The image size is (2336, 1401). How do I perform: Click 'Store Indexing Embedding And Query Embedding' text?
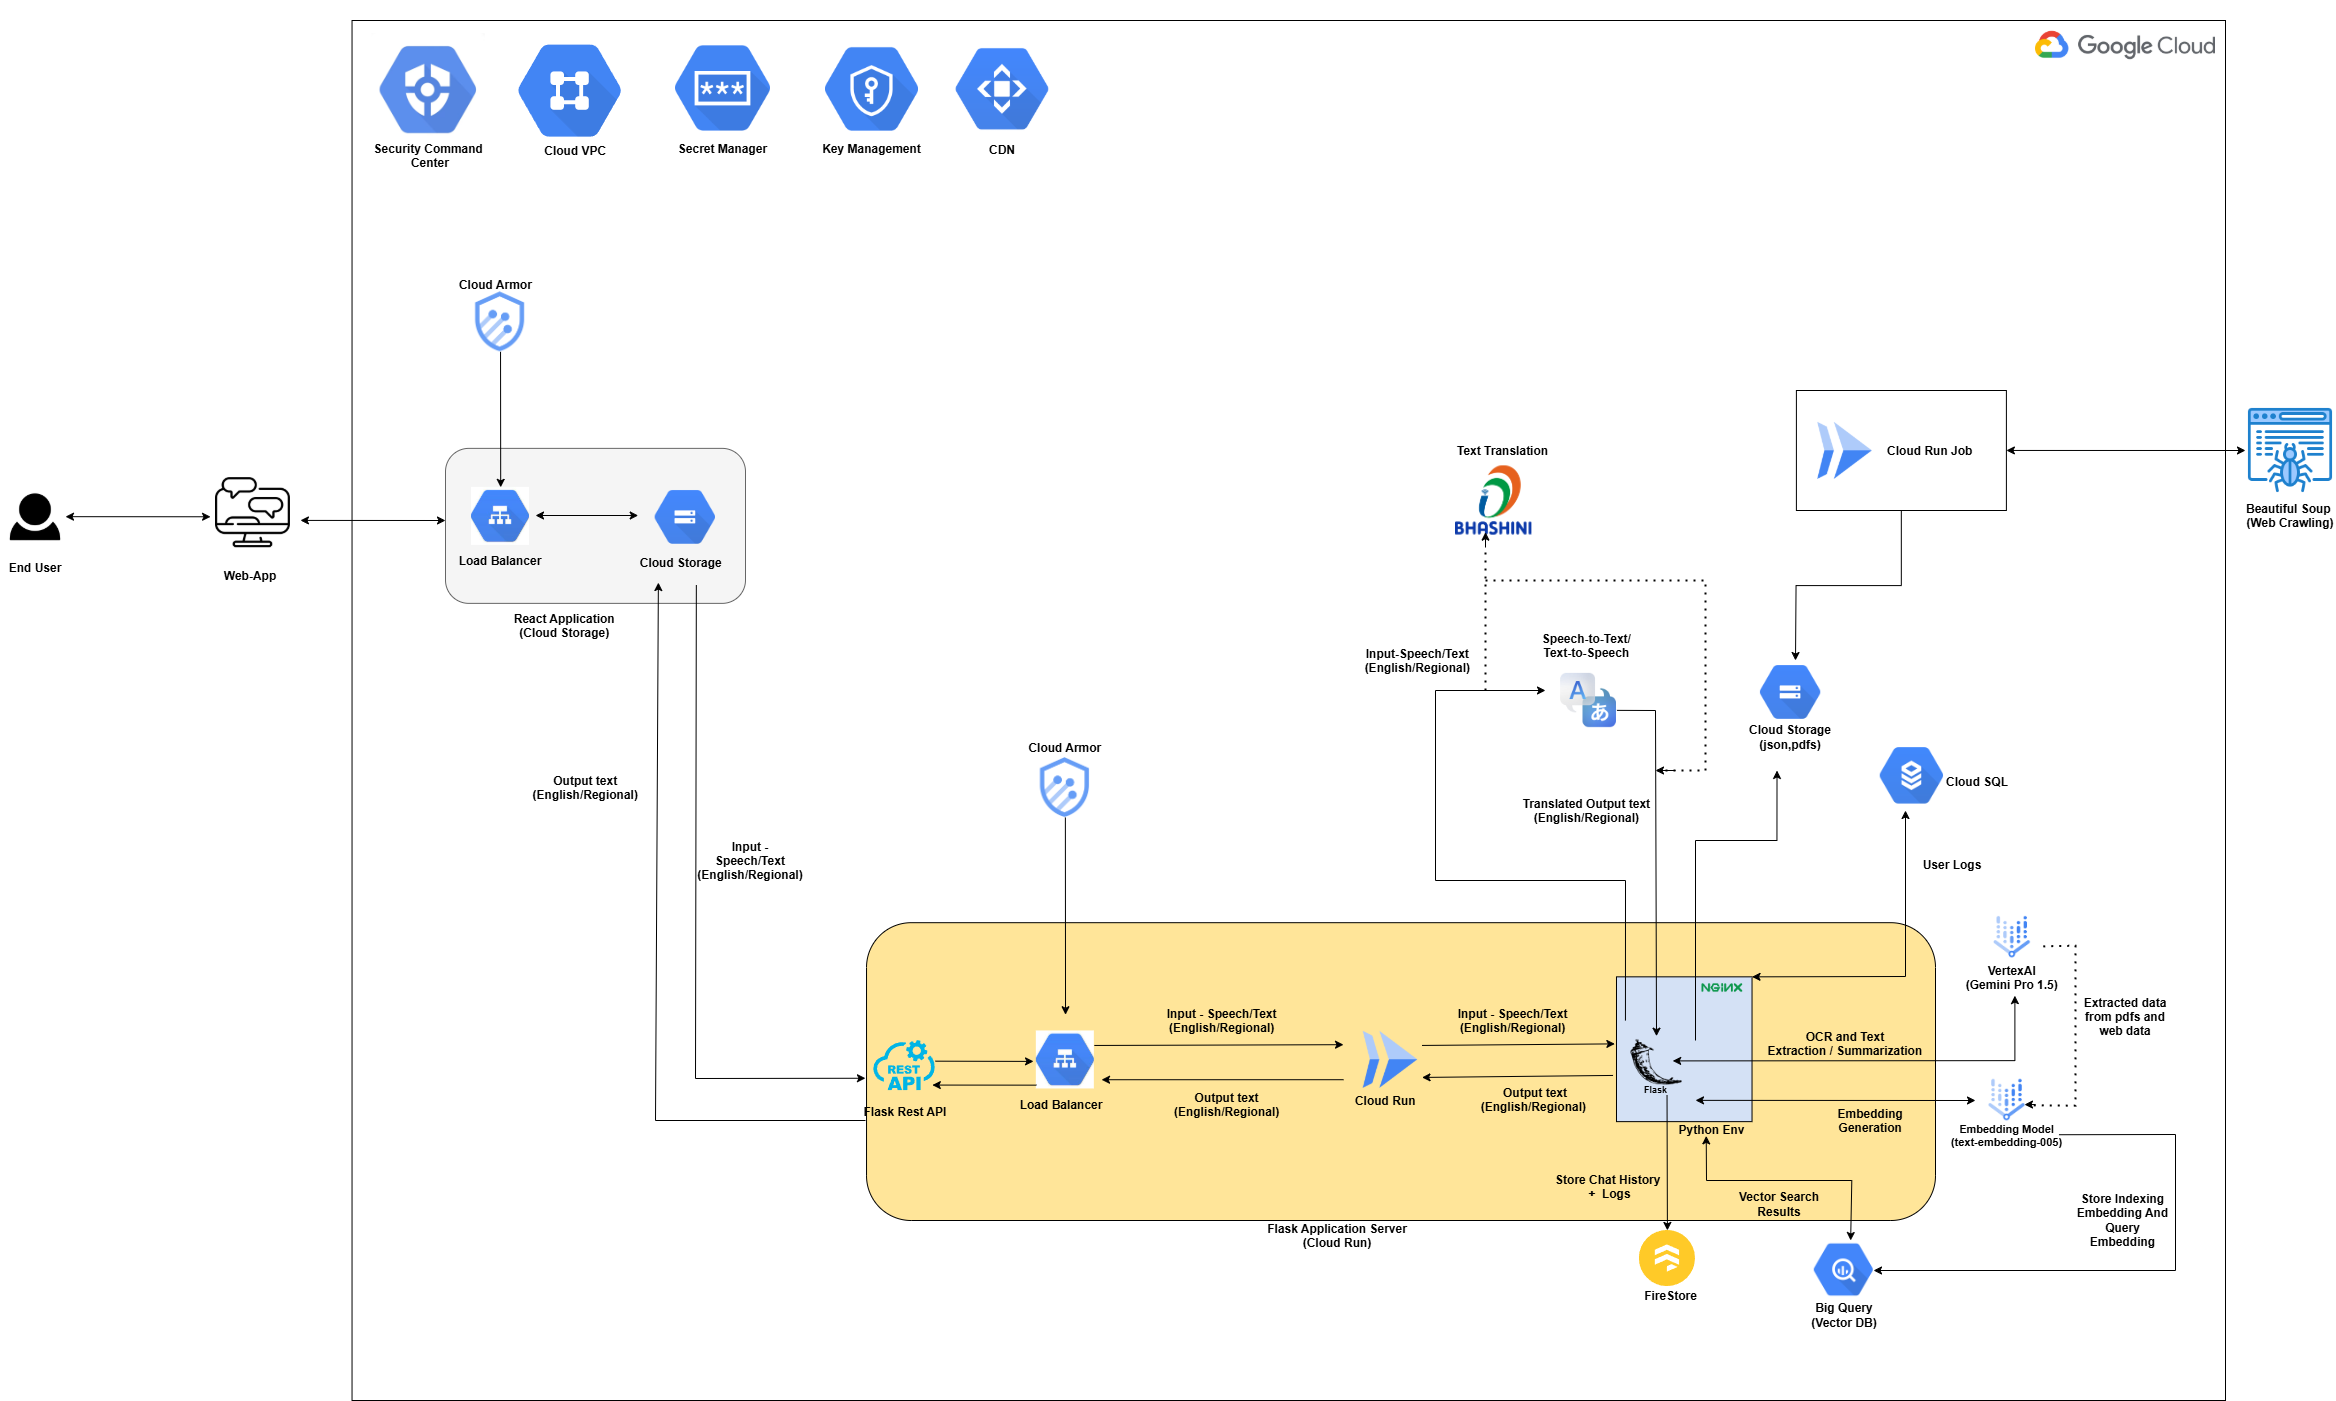[2122, 1220]
